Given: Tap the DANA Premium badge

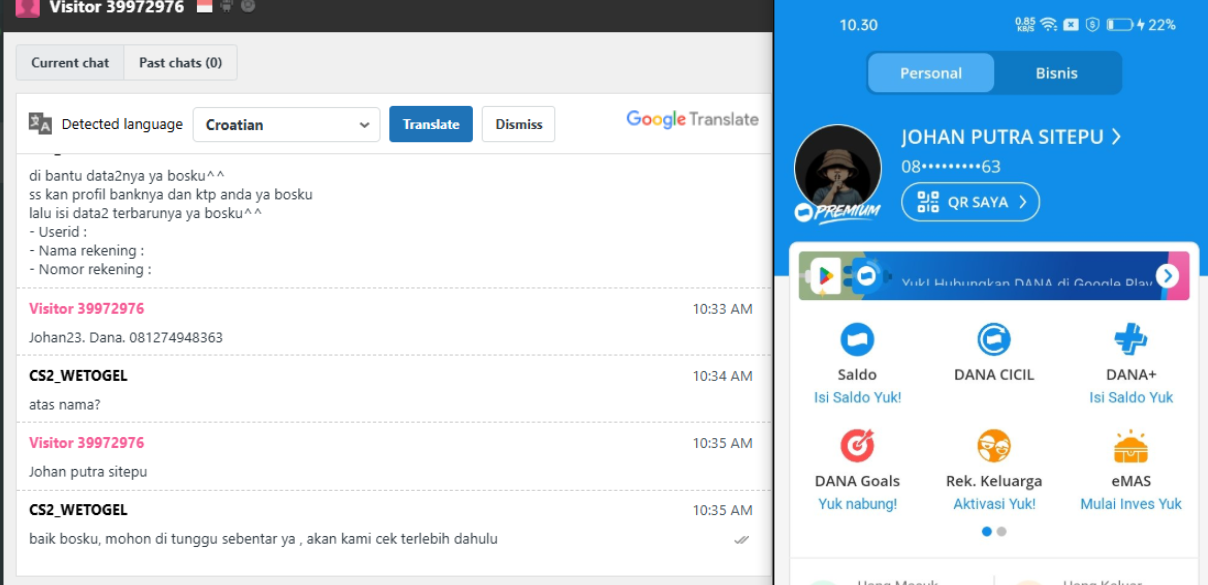Looking at the screenshot, I should tap(838, 212).
